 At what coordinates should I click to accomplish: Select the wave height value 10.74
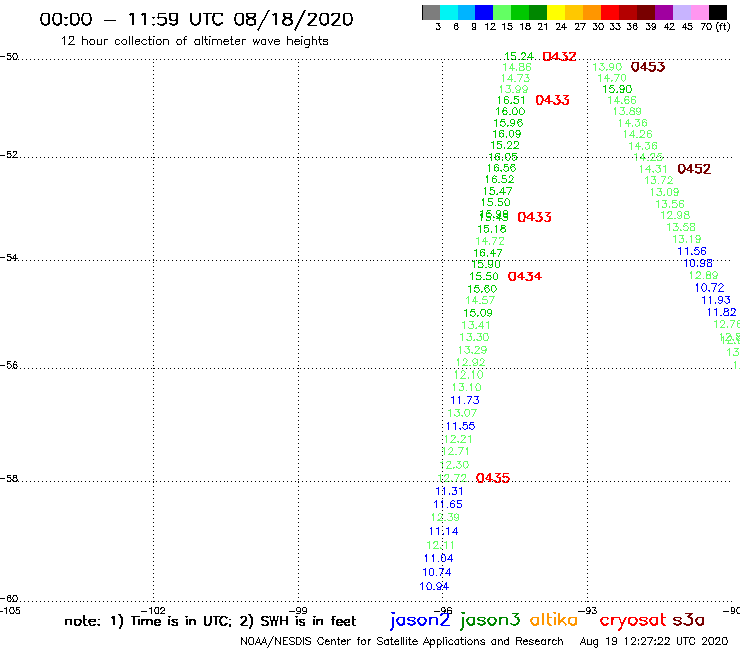(437, 572)
